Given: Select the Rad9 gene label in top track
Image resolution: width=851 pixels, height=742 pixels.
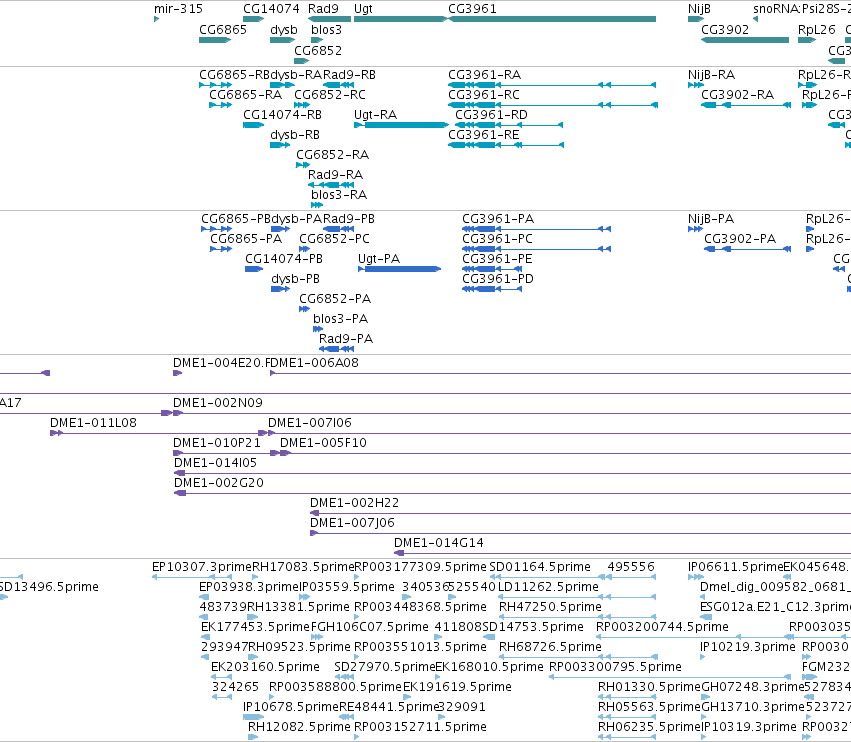Looking at the screenshot, I should pos(323,9).
